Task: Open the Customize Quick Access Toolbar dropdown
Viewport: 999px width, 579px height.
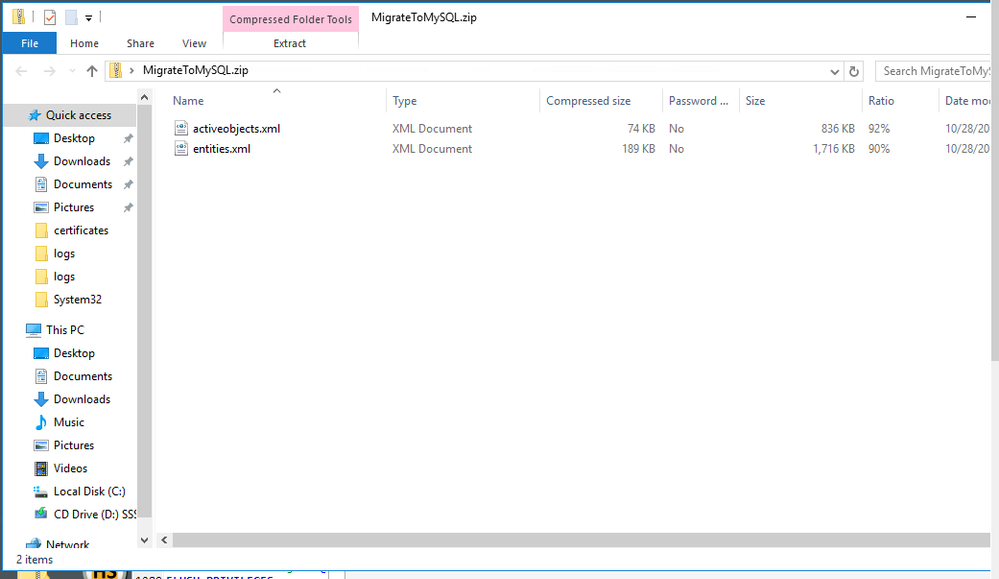Action: tap(89, 18)
